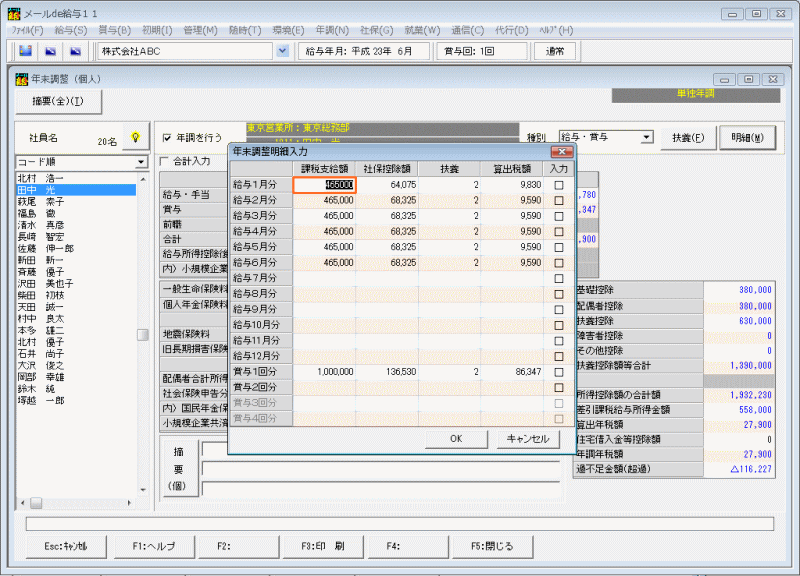Click キャンセル in the detail dialog

coord(528,439)
